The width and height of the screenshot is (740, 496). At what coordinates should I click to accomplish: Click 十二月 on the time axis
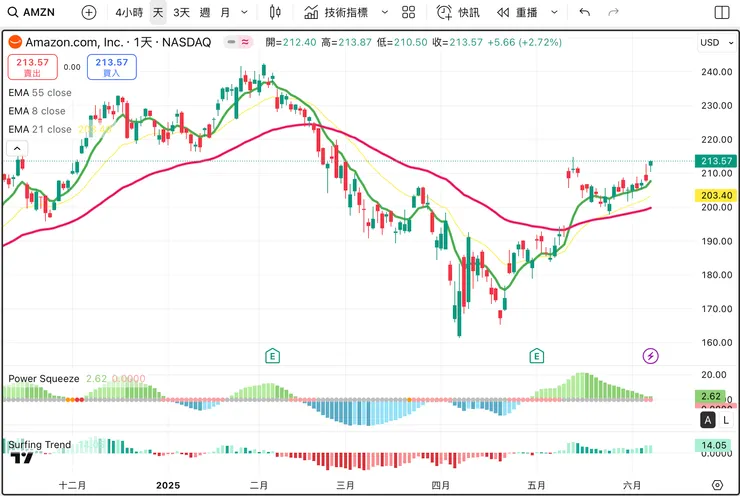[x=72, y=485]
